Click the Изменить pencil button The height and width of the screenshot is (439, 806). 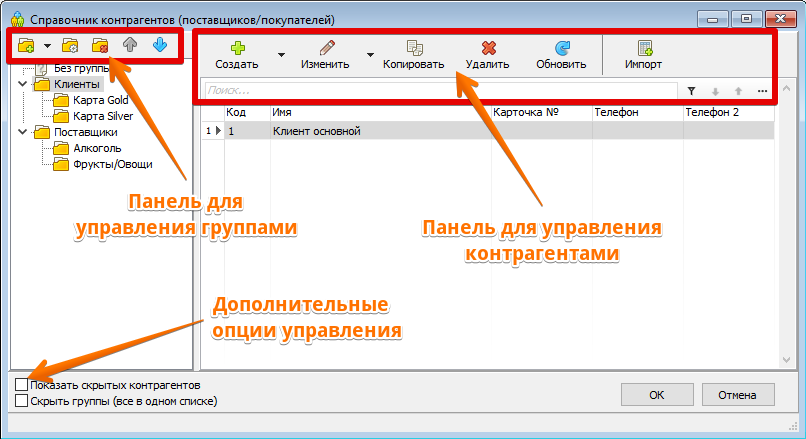pos(325,55)
